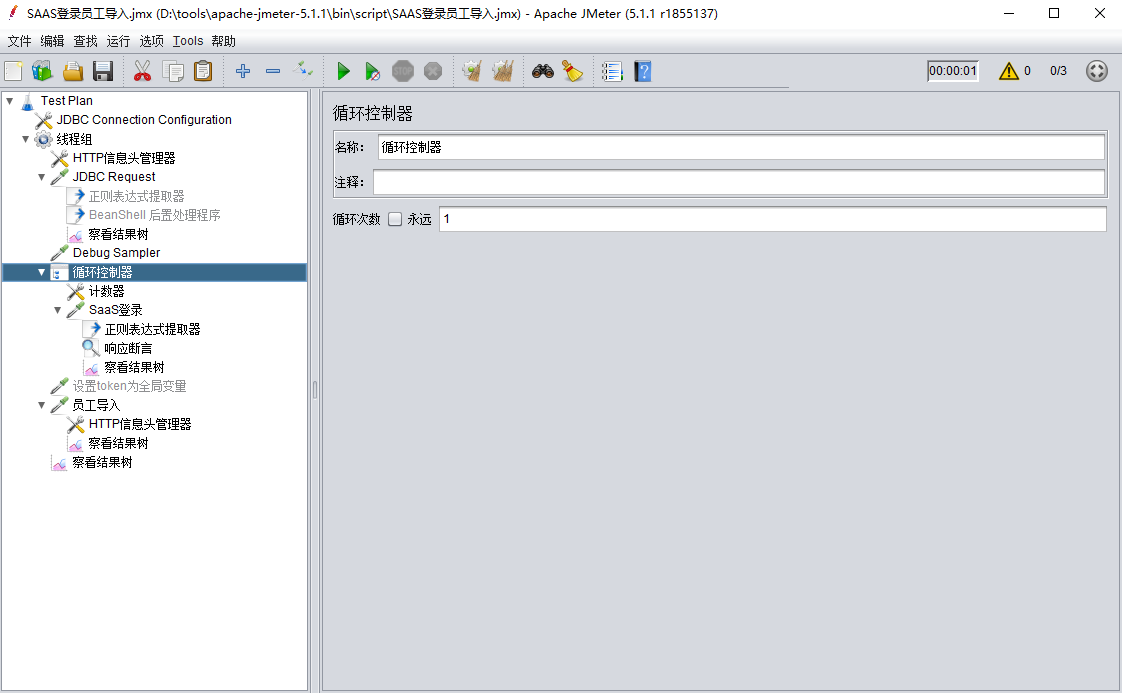Select the JDBC Request tree item
This screenshot has width=1122, height=693.
(x=114, y=177)
